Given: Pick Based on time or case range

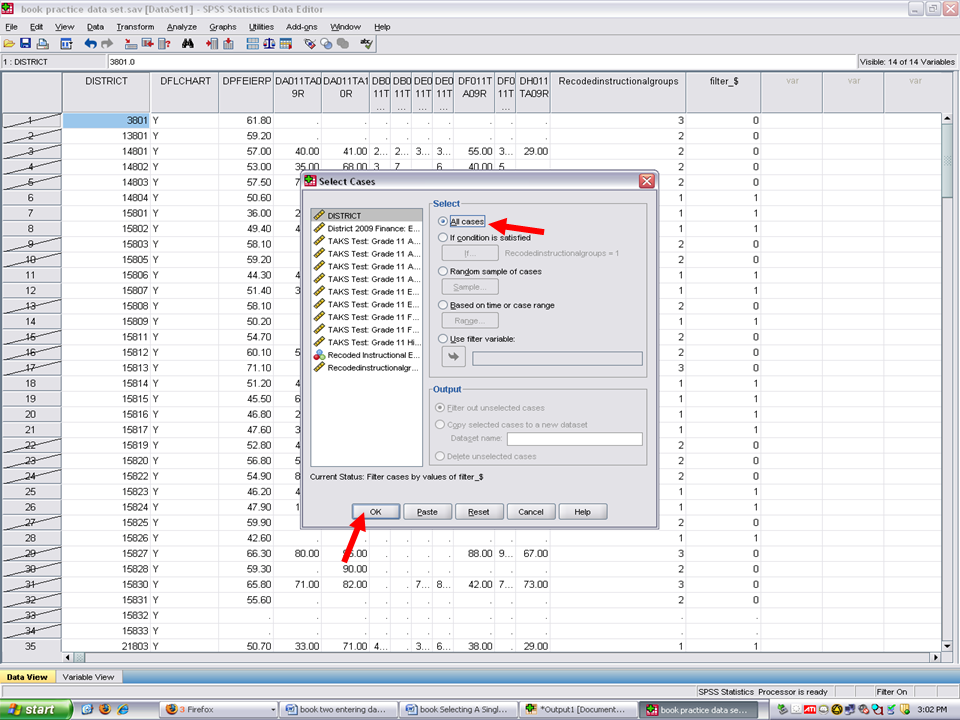Looking at the screenshot, I should [x=443, y=305].
